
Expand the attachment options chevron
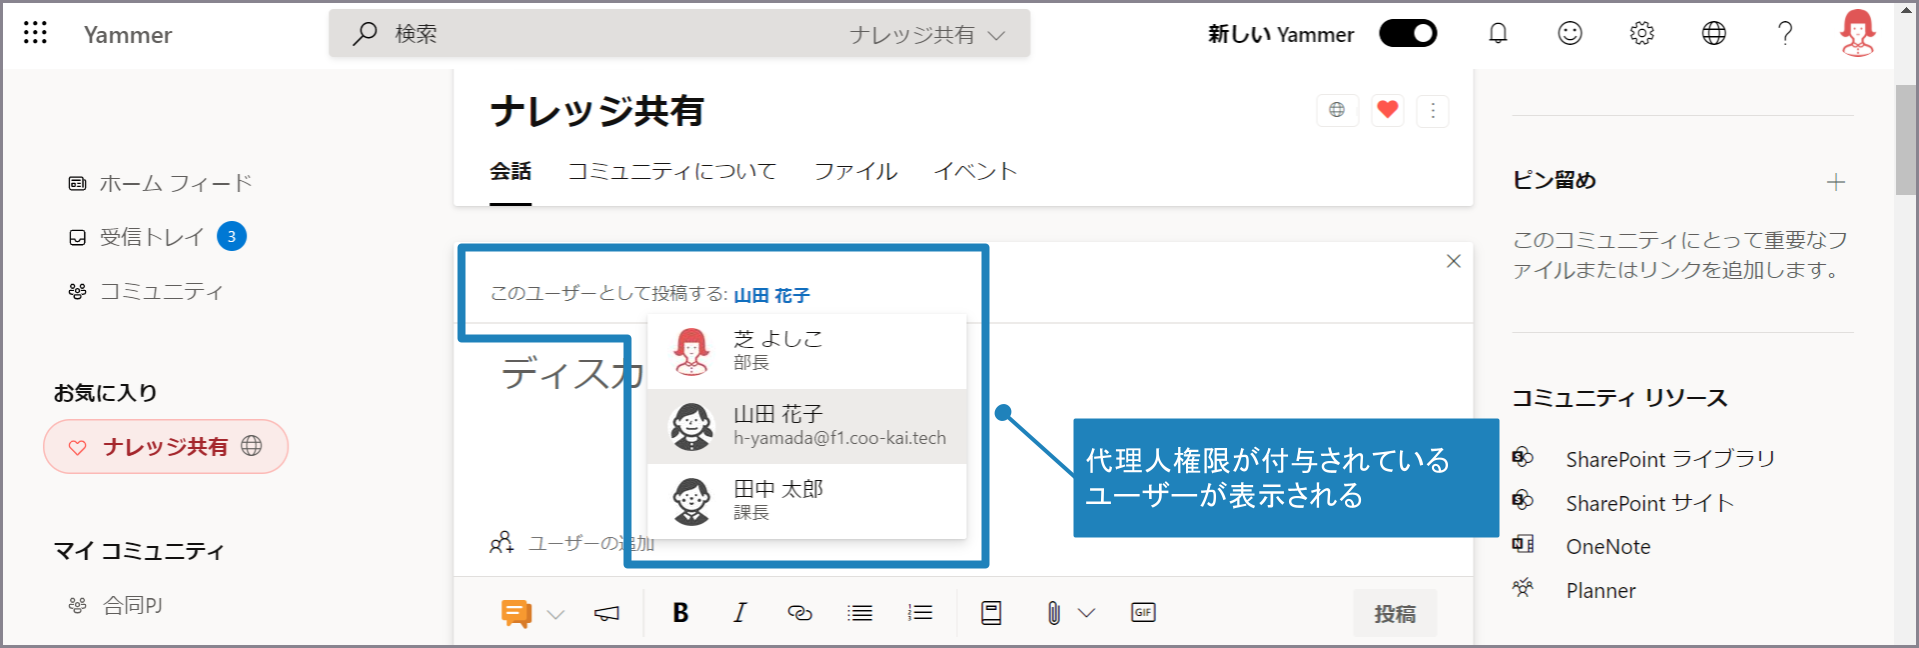pyautogui.click(x=1087, y=613)
